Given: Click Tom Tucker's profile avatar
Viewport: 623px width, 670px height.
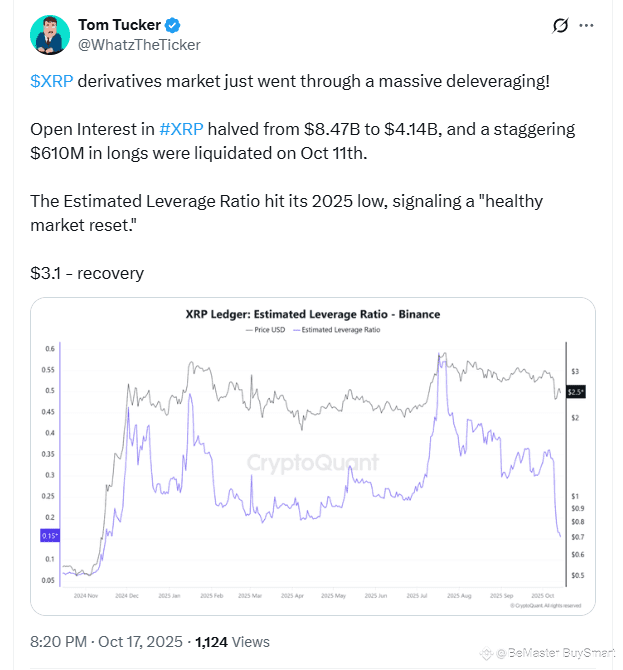Looking at the screenshot, I should coord(49,34).
